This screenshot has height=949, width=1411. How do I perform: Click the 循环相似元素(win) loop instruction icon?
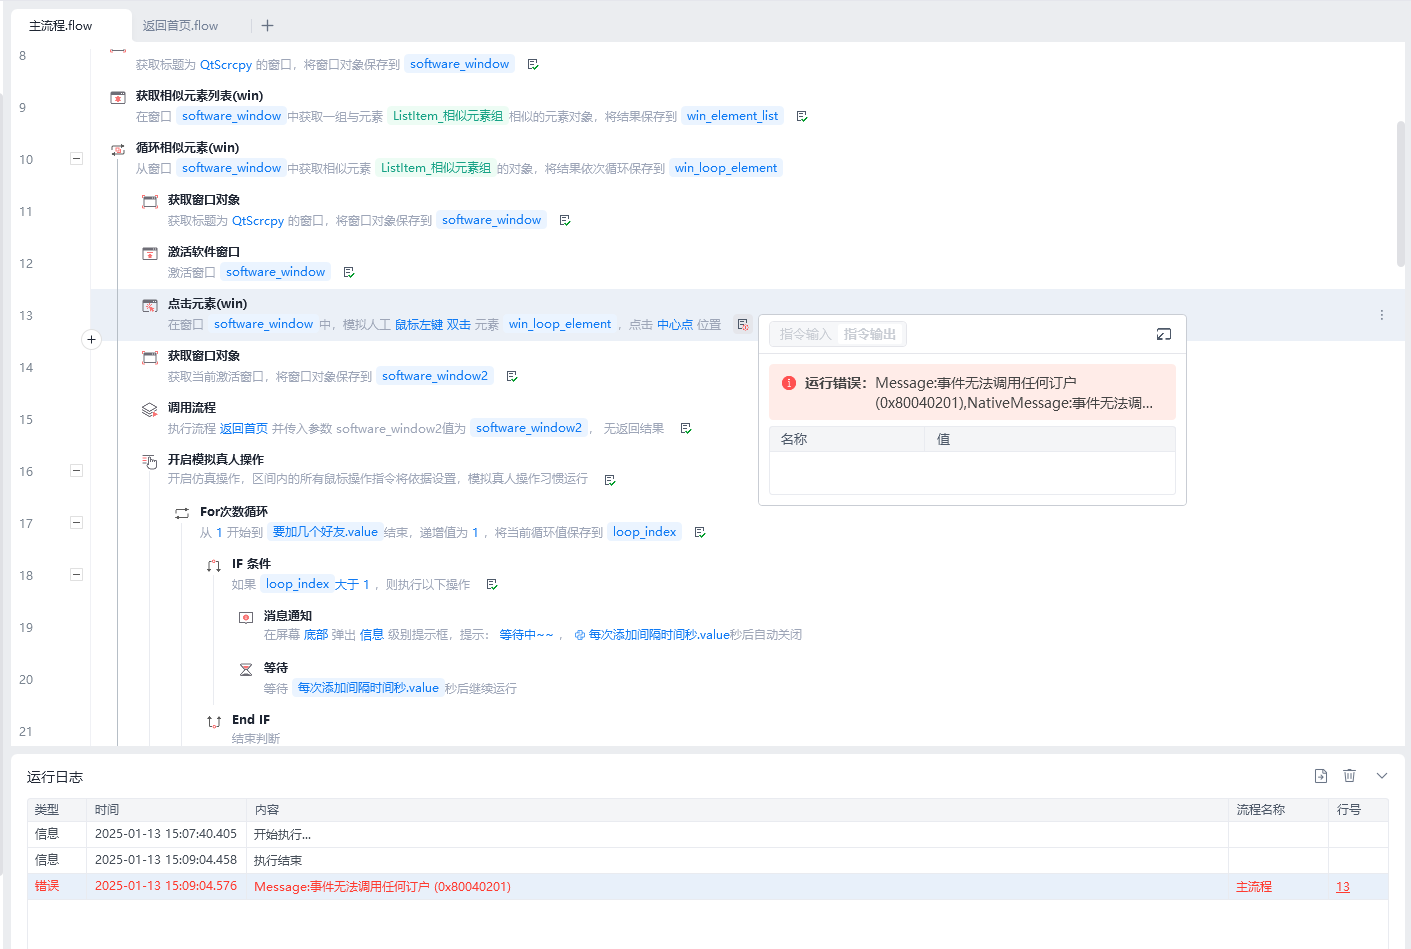coord(118,149)
